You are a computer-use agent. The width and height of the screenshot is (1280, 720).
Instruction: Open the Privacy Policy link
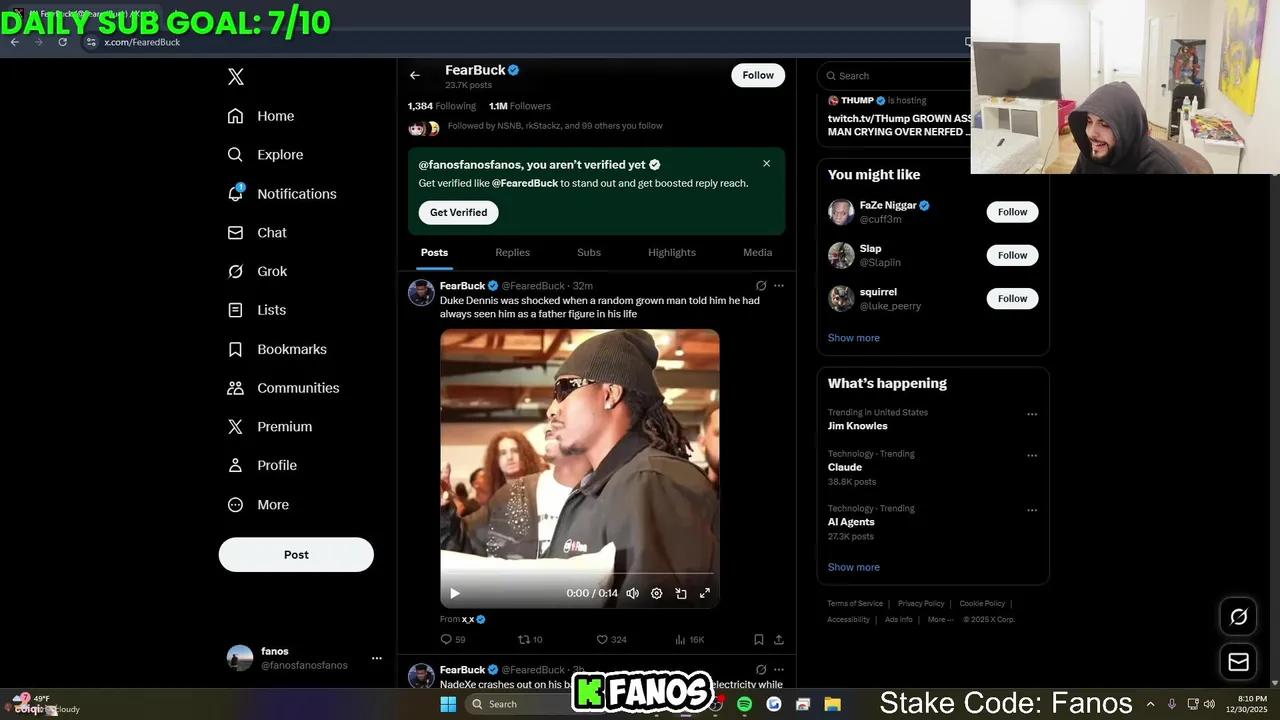921,604
